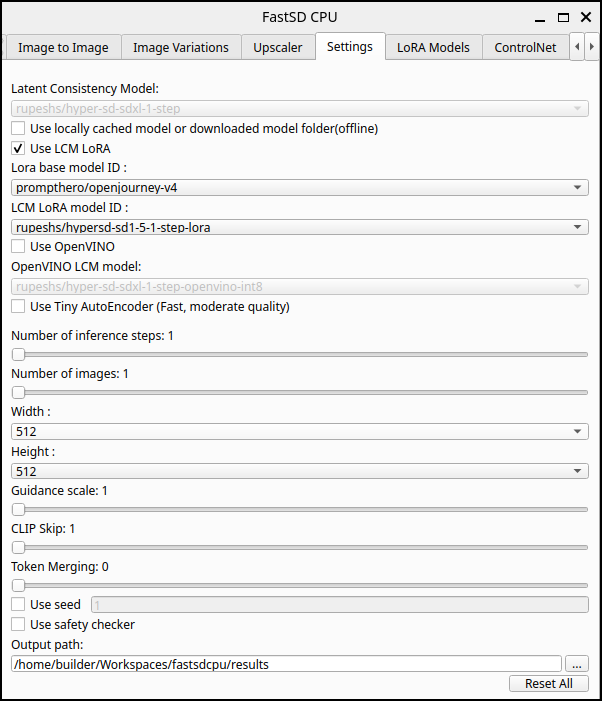The image size is (602, 701).
Task: Click the Number of inference steps slider
Action: point(299,354)
